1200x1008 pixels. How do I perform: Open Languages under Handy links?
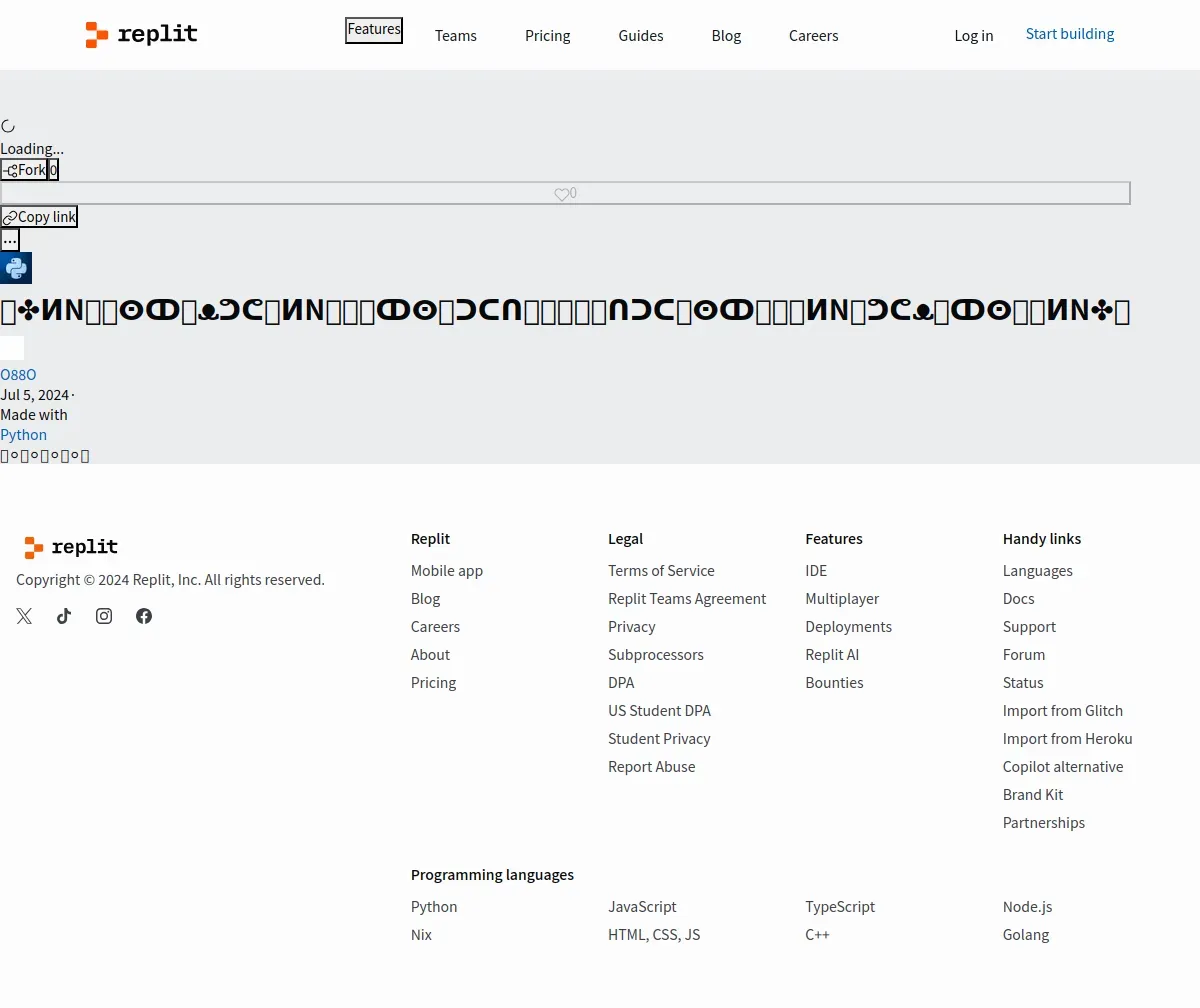1038,571
